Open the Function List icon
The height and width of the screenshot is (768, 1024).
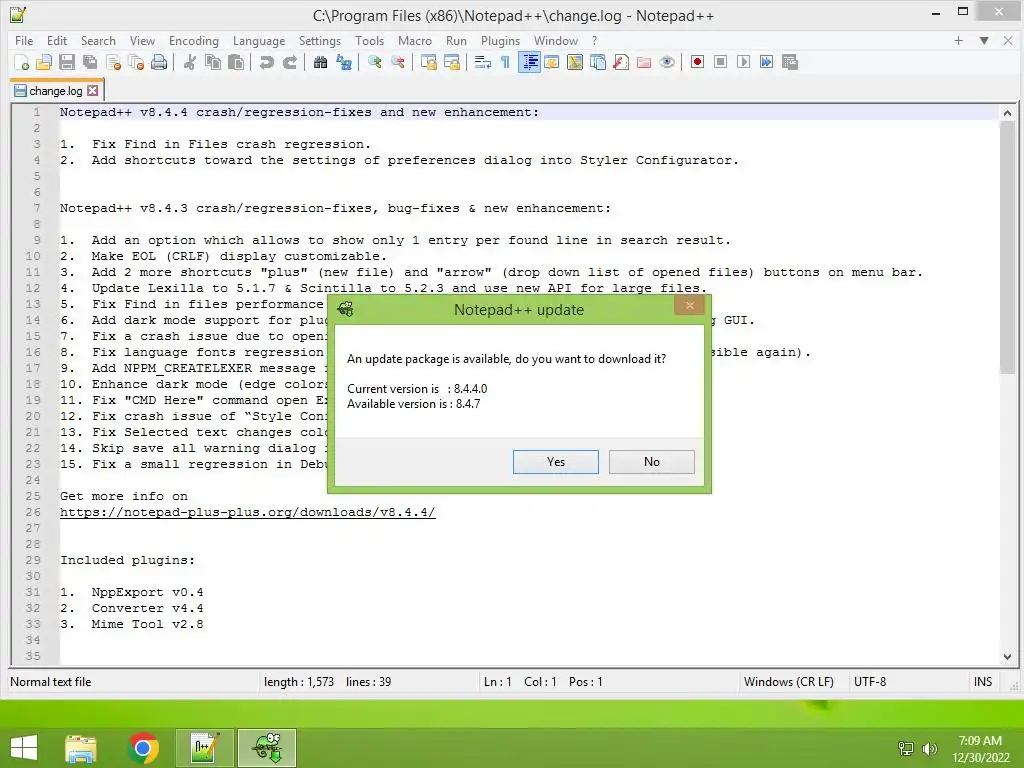pyautogui.click(x=621, y=62)
